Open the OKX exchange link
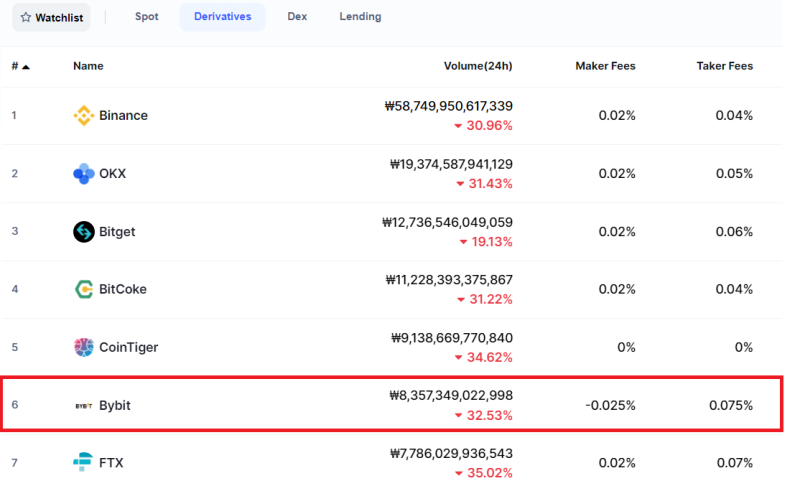This screenshot has height=491, width=800. point(112,174)
